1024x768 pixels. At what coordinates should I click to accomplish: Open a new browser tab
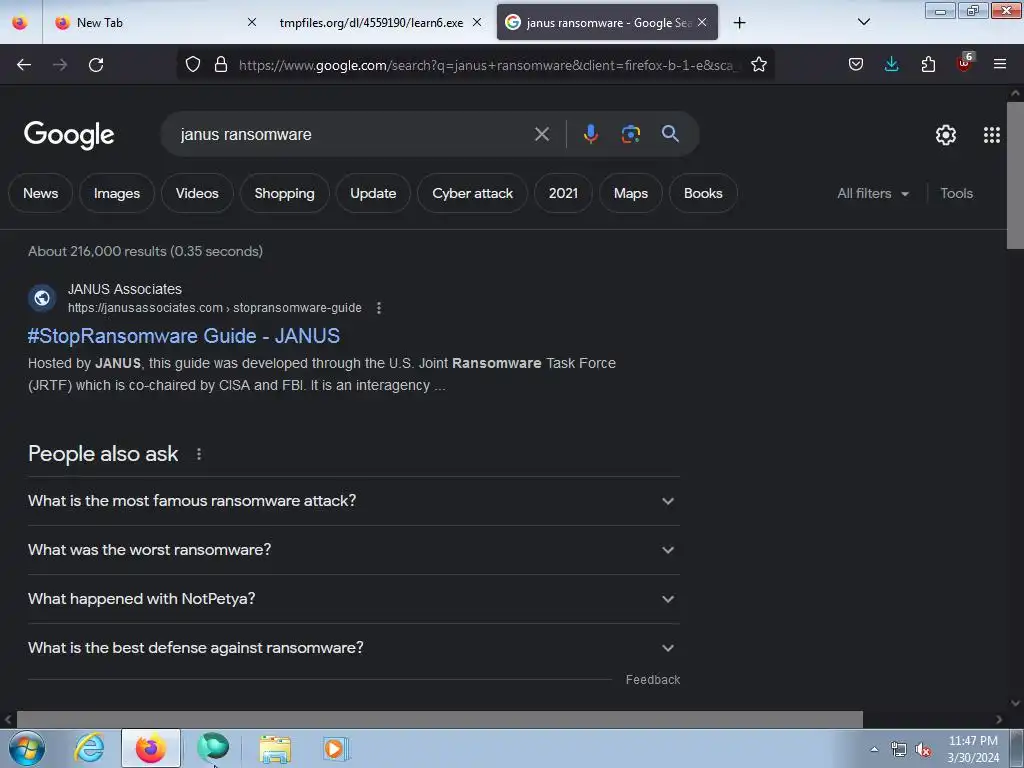[x=739, y=23]
